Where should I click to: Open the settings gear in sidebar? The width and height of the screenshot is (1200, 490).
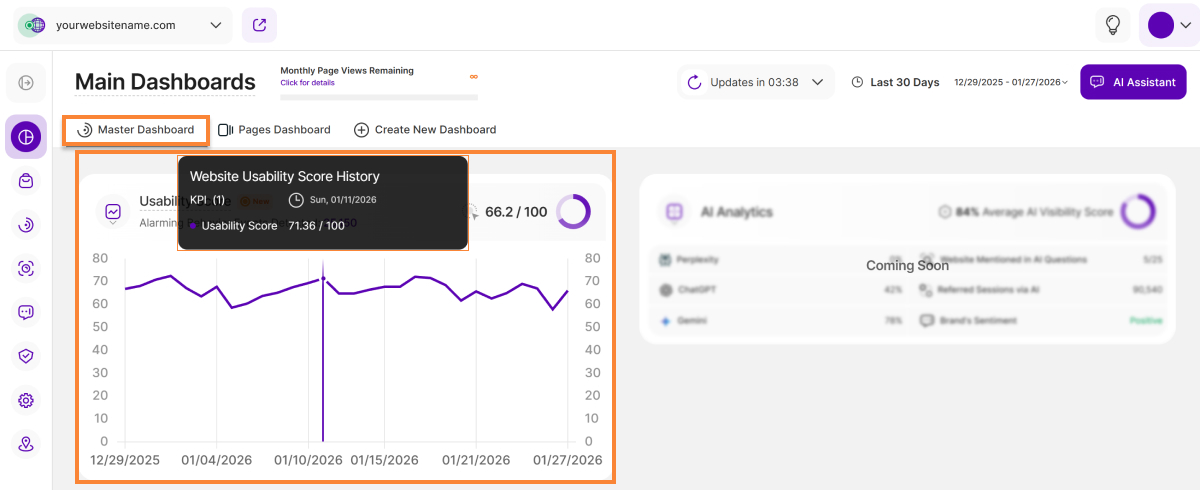[x=26, y=400]
